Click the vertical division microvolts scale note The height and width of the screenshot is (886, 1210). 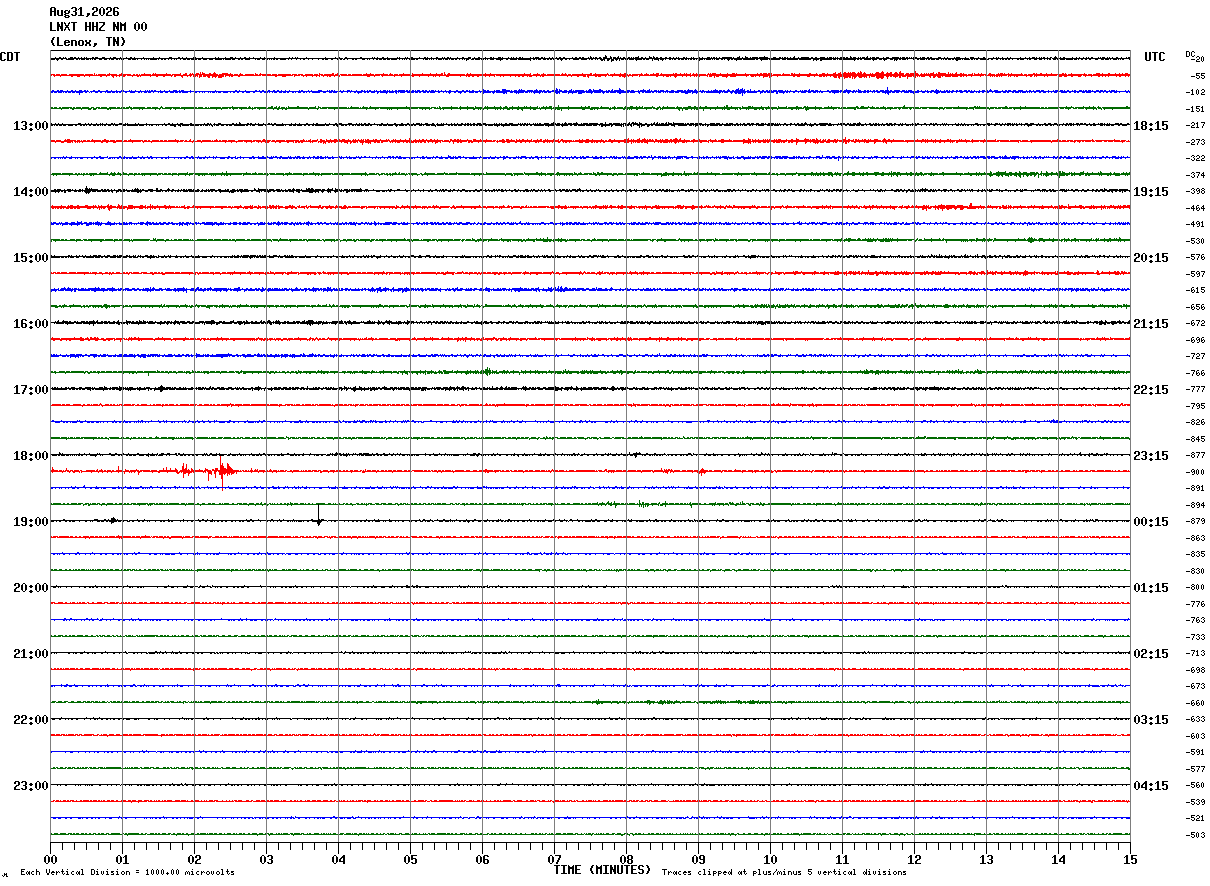coord(127,873)
